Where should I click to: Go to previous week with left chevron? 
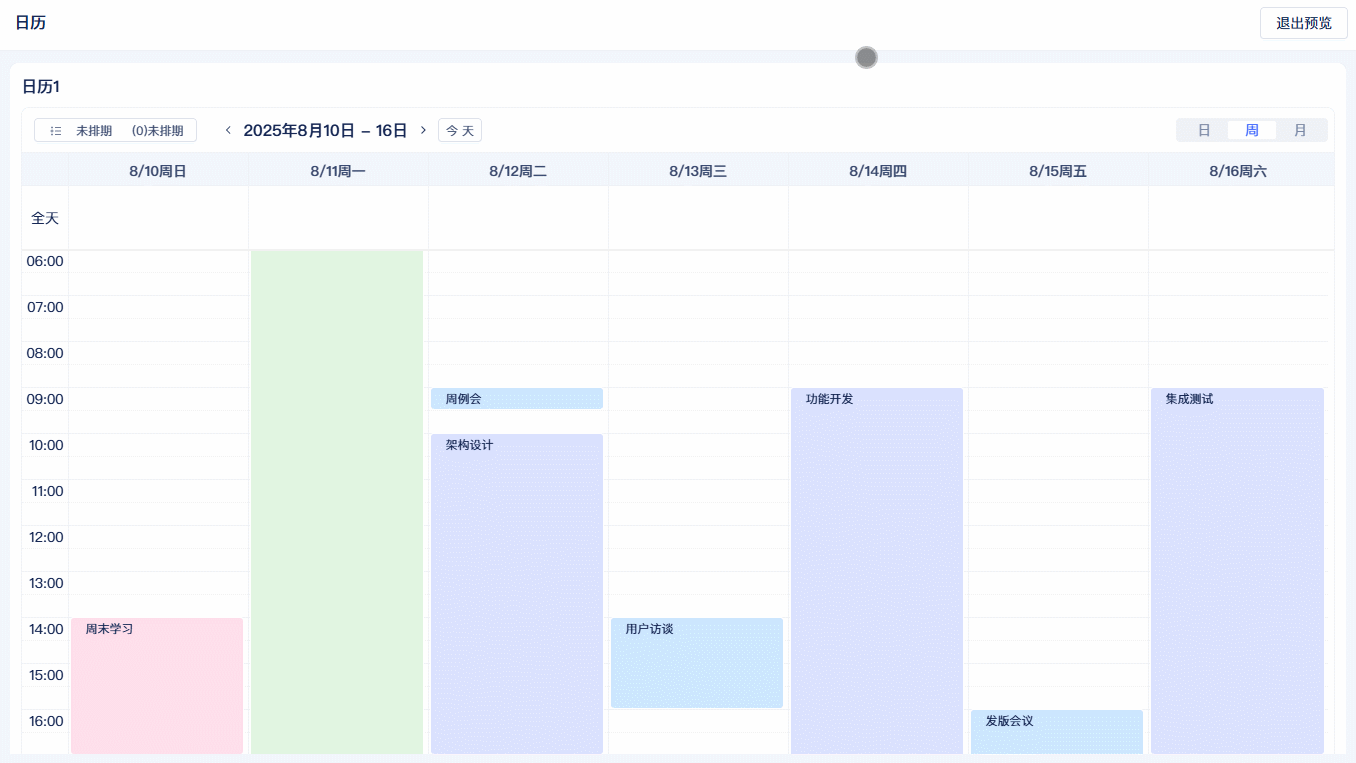(228, 130)
